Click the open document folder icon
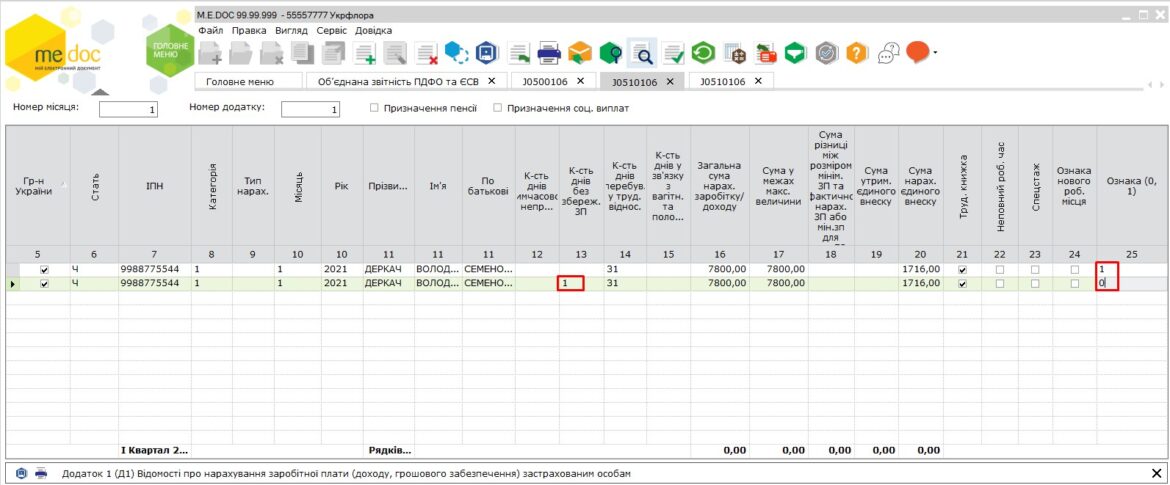Viewport: 1170px width, 485px height. pyautogui.click(x=240, y=53)
